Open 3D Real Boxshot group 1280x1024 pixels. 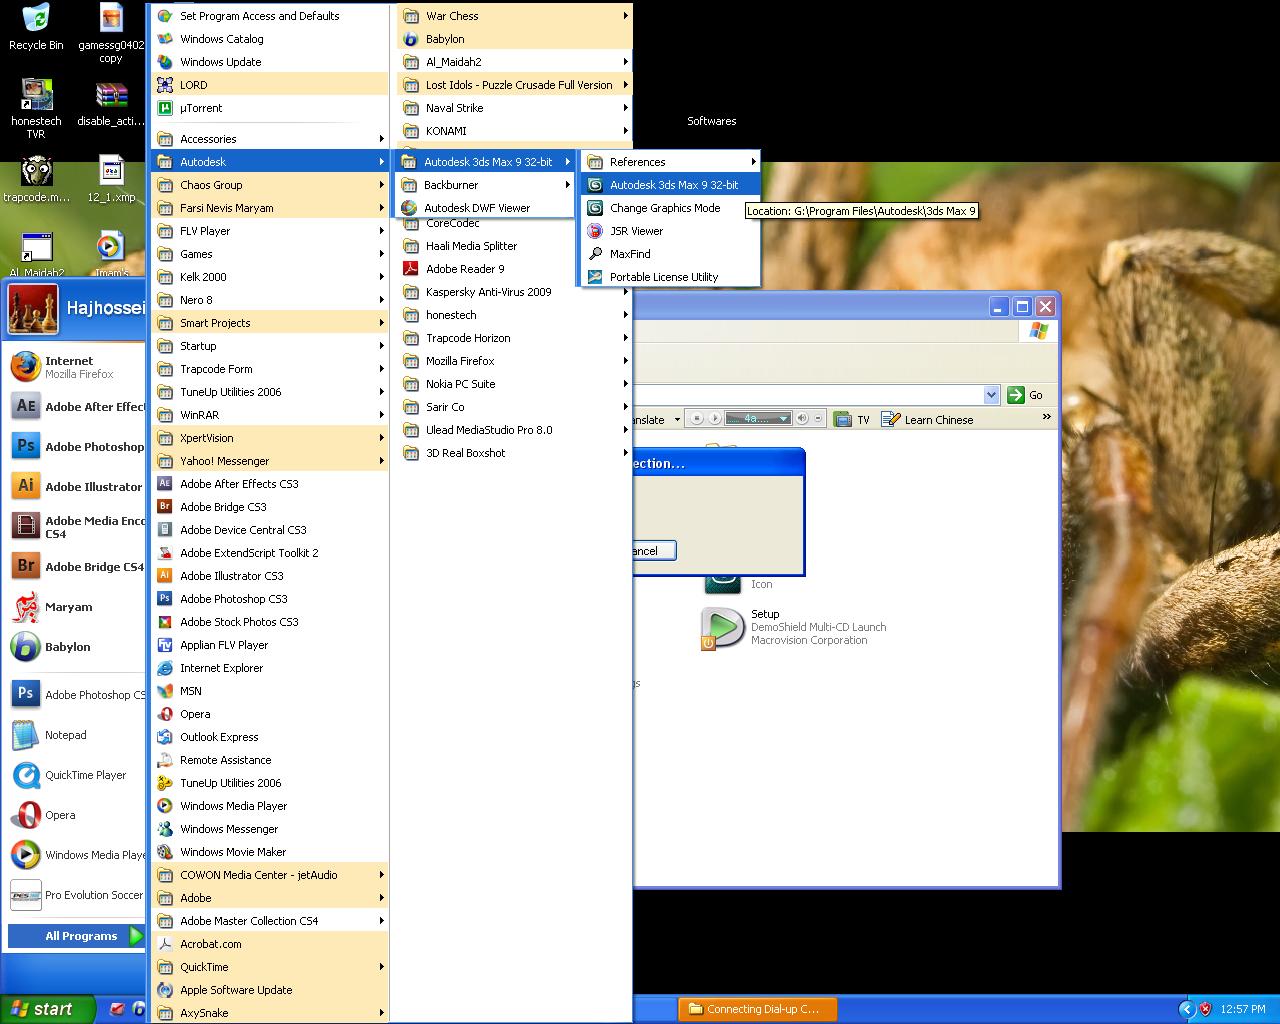click(x=514, y=453)
